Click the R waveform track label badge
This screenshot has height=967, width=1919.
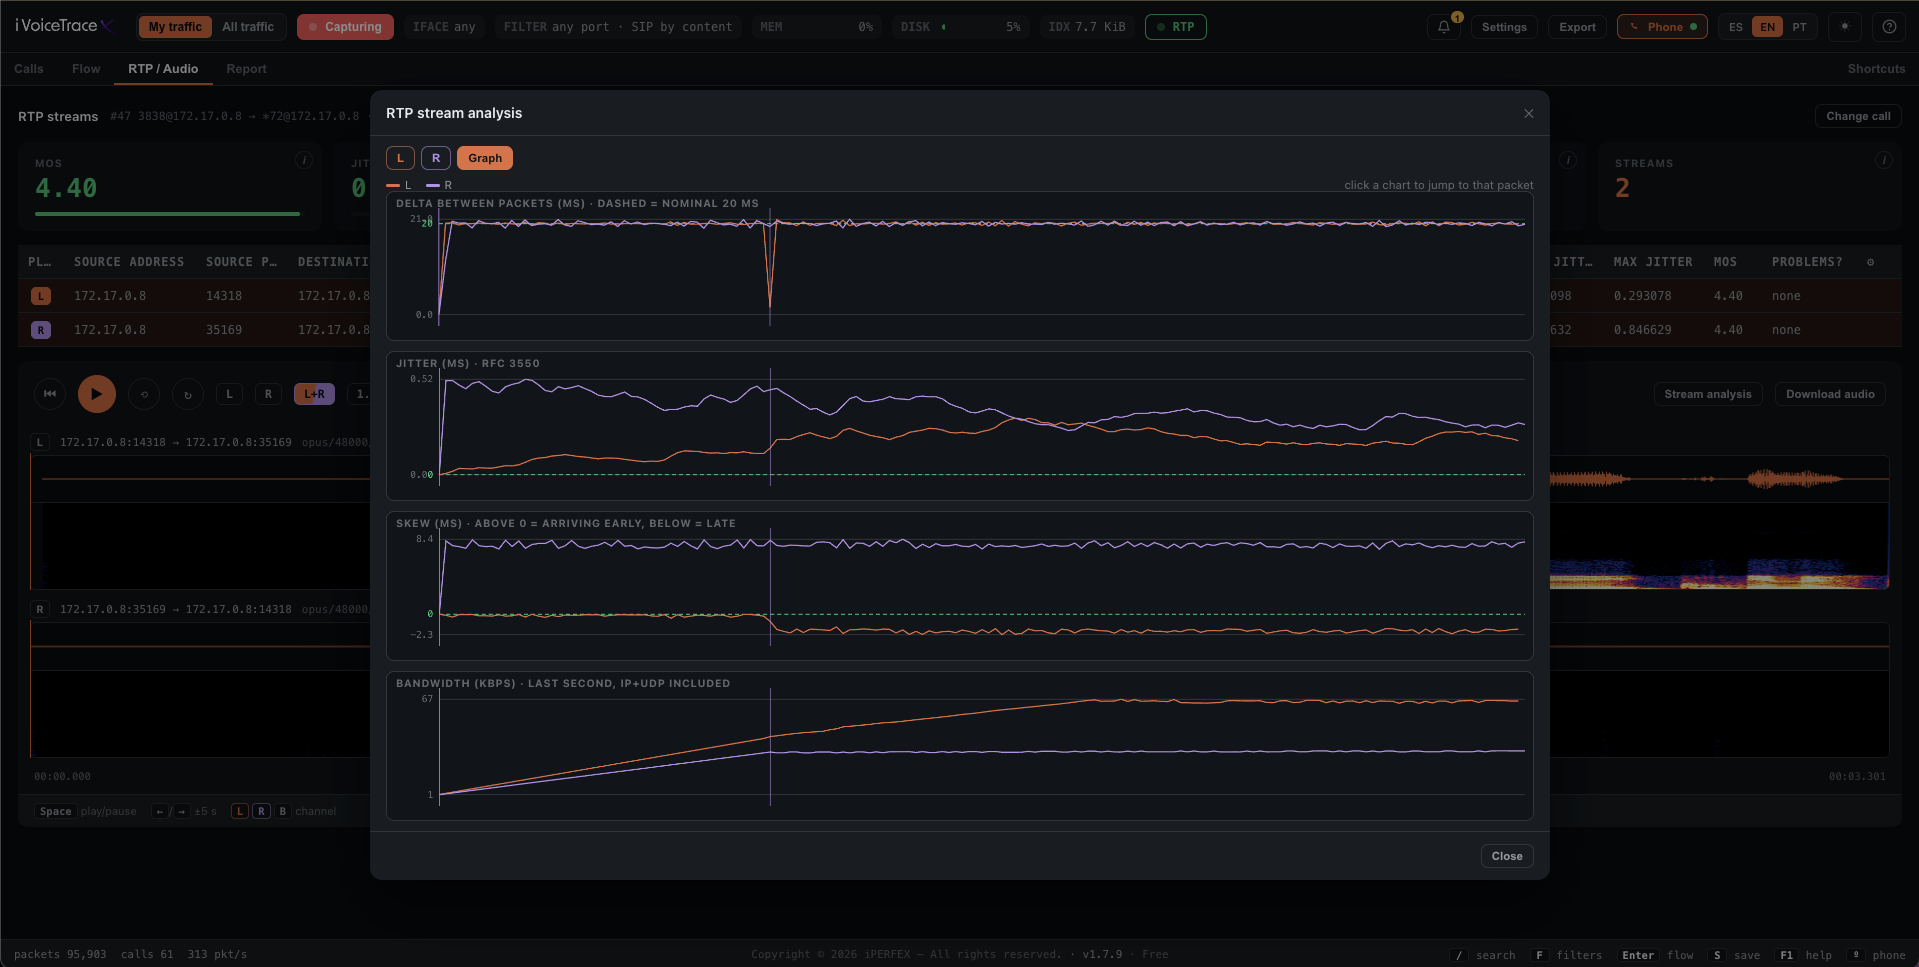click(x=40, y=609)
